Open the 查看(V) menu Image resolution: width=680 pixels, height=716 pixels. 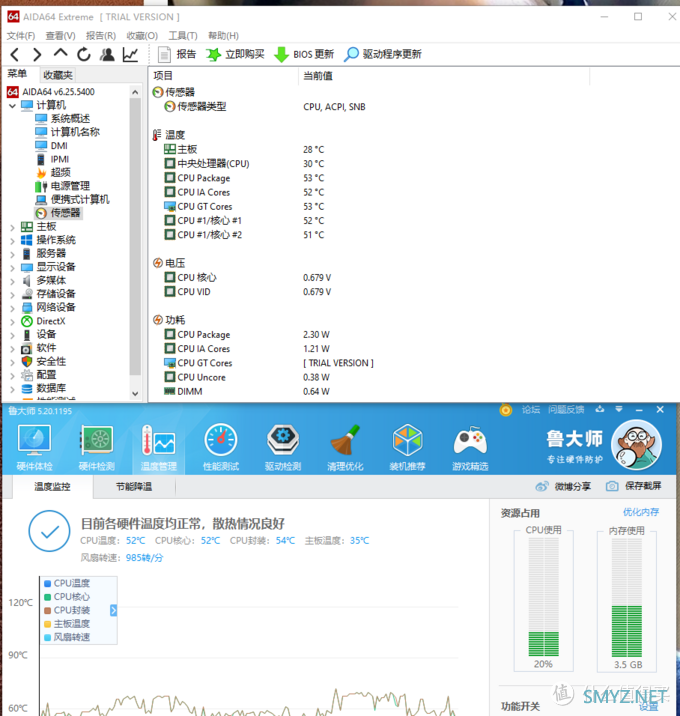60,36
